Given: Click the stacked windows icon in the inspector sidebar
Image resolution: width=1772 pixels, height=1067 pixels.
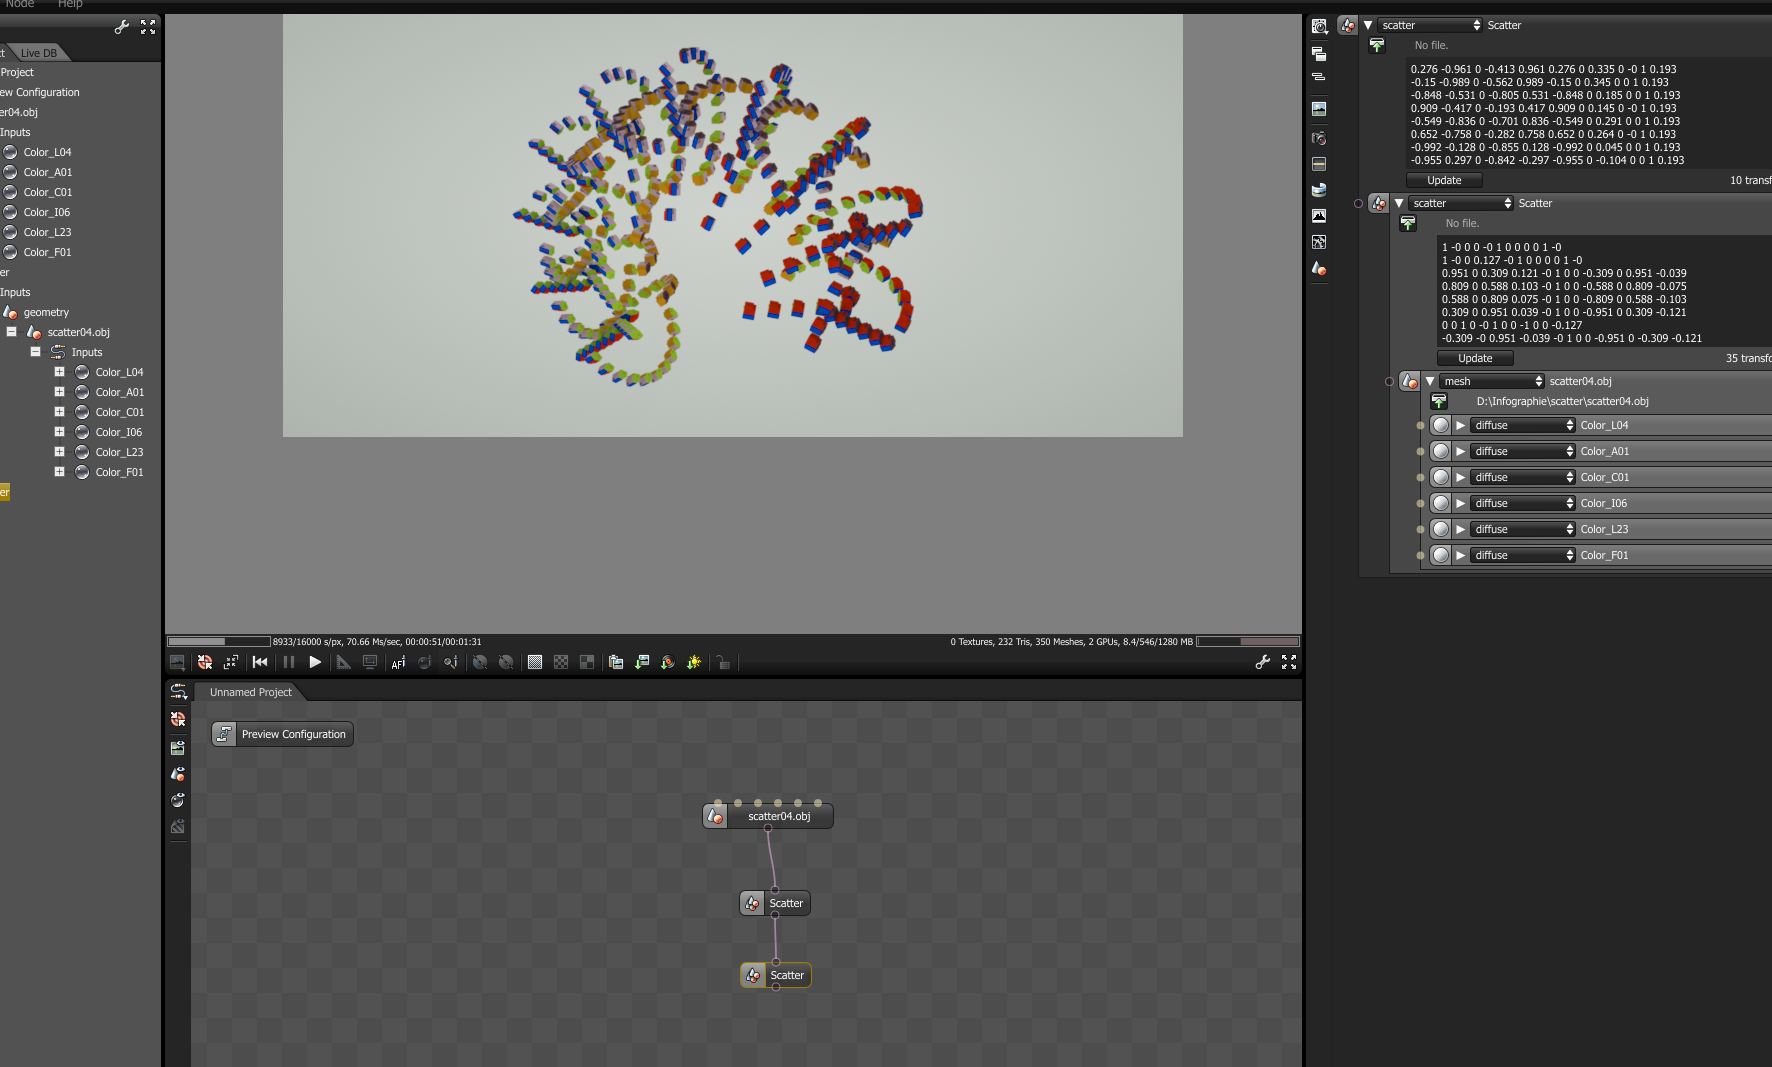Looking at the screenshot, I should click(1319, 54).
